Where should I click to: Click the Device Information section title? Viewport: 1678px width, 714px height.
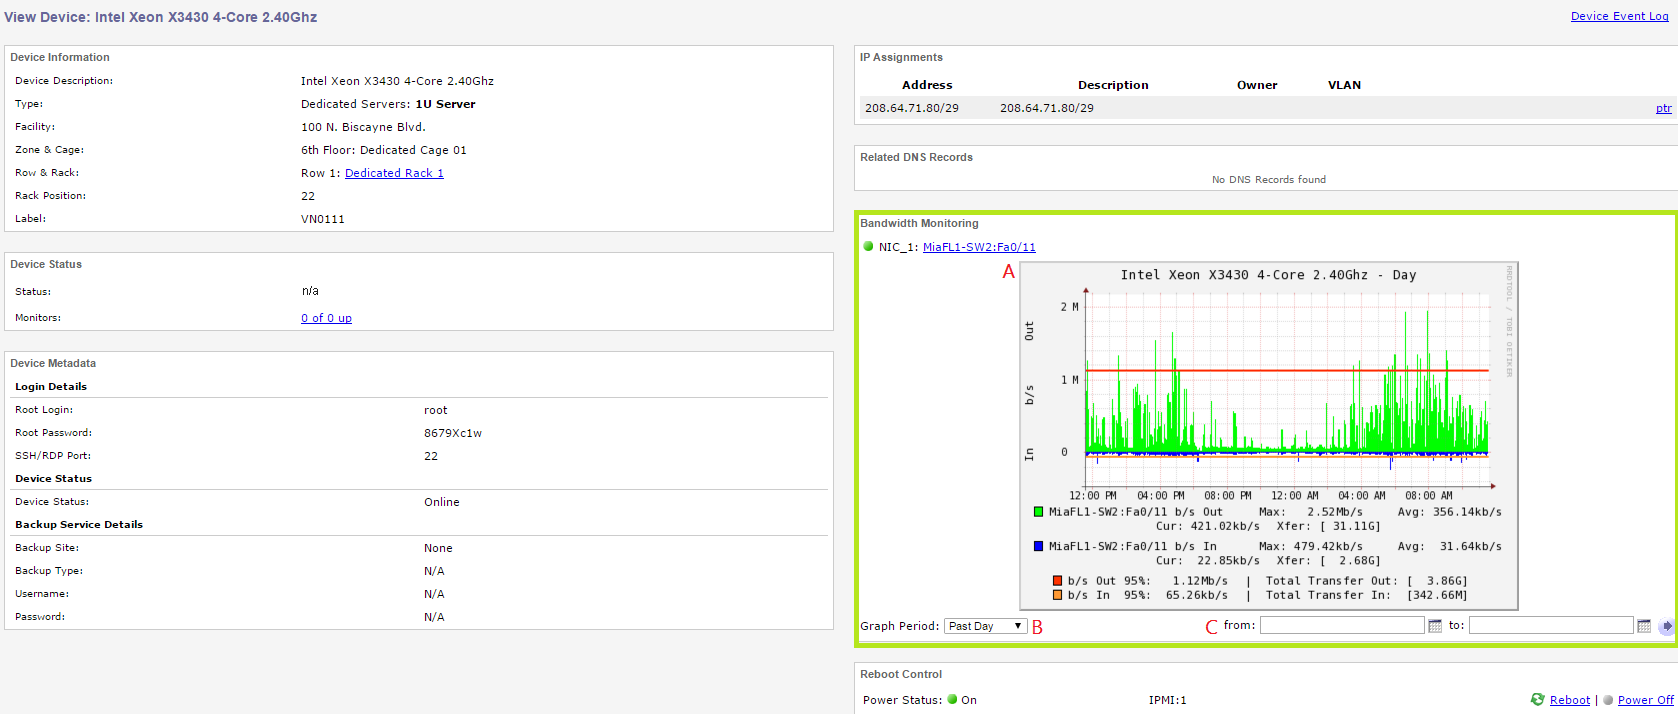tap(60, 57)
